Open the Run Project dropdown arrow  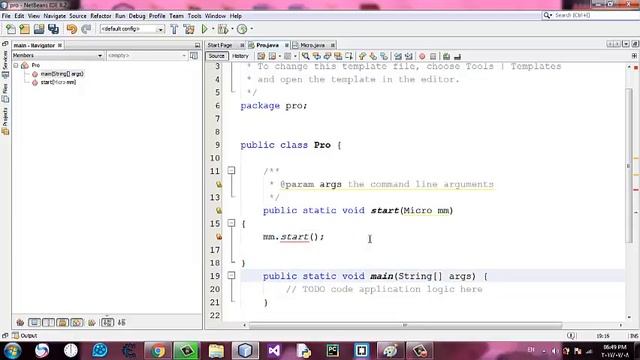(213, 29)
